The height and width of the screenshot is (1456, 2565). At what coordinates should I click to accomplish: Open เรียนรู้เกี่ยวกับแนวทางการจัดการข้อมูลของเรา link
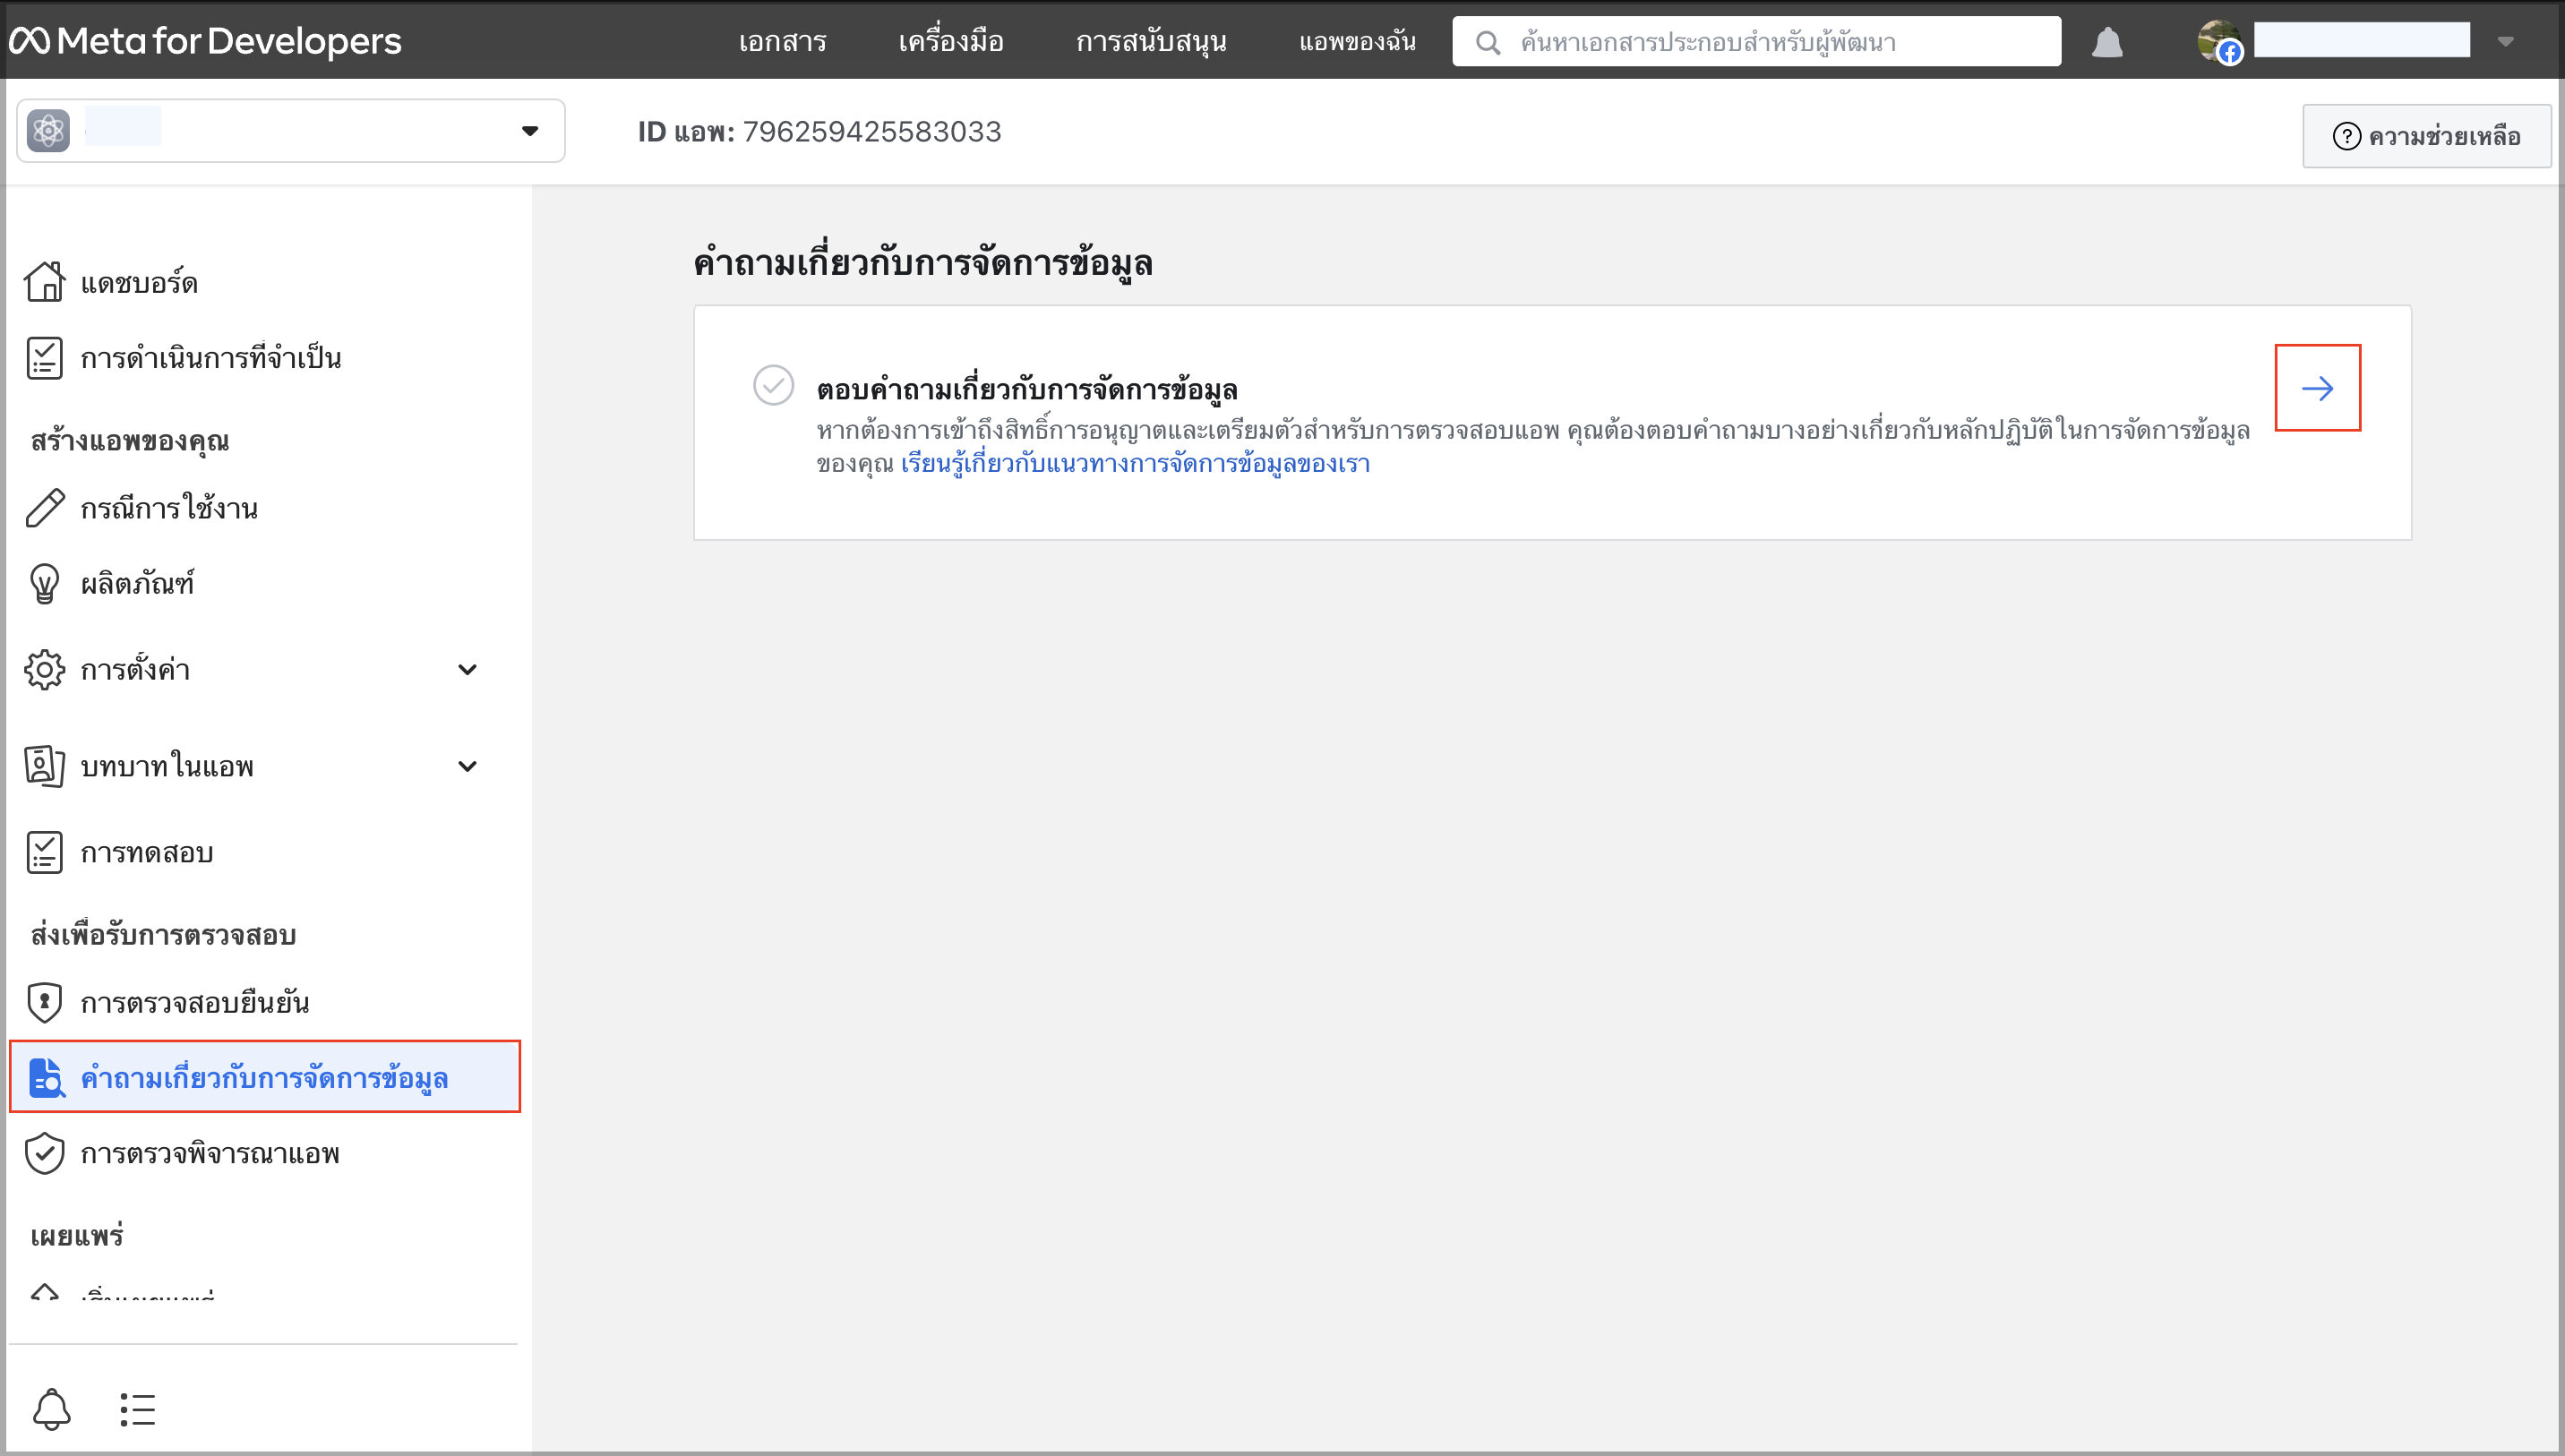1135,464
